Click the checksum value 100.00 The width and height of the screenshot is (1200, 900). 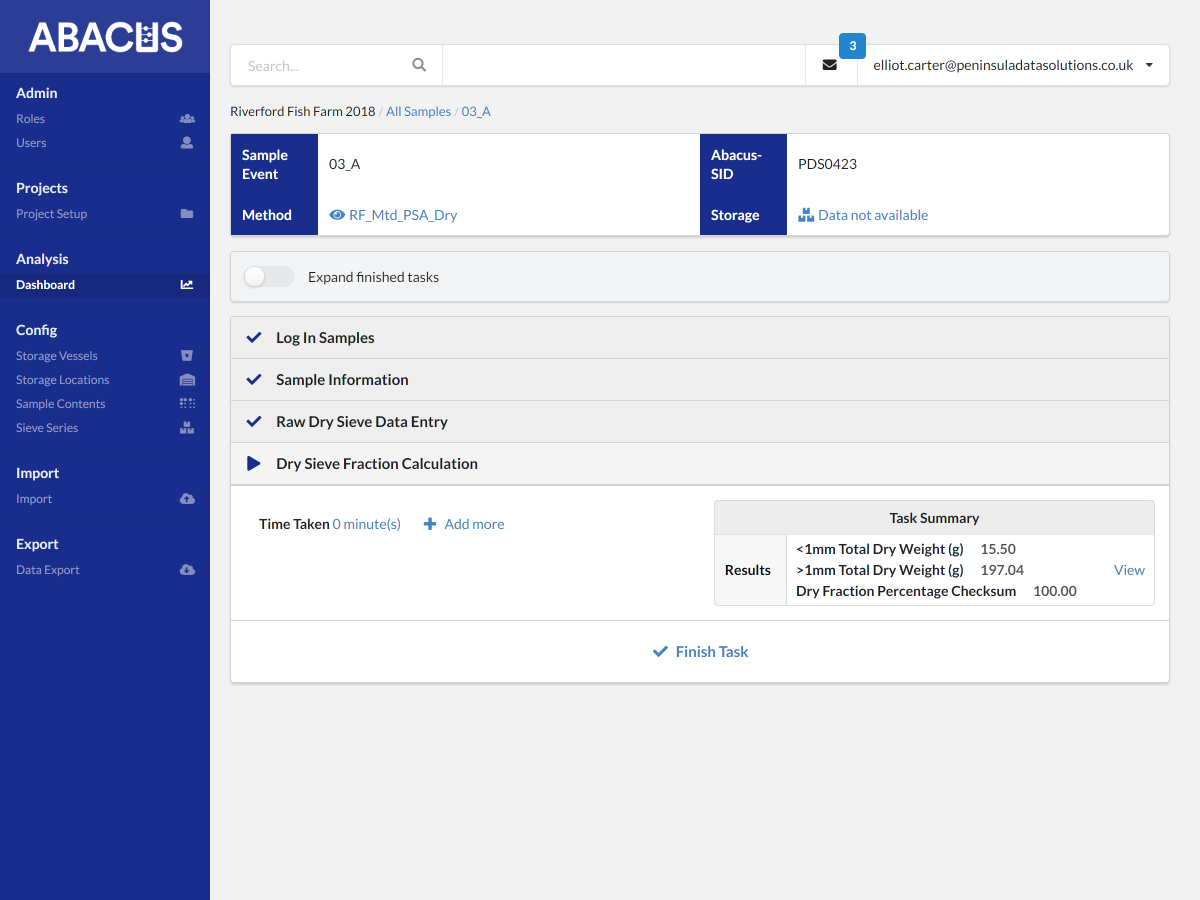1055,591
